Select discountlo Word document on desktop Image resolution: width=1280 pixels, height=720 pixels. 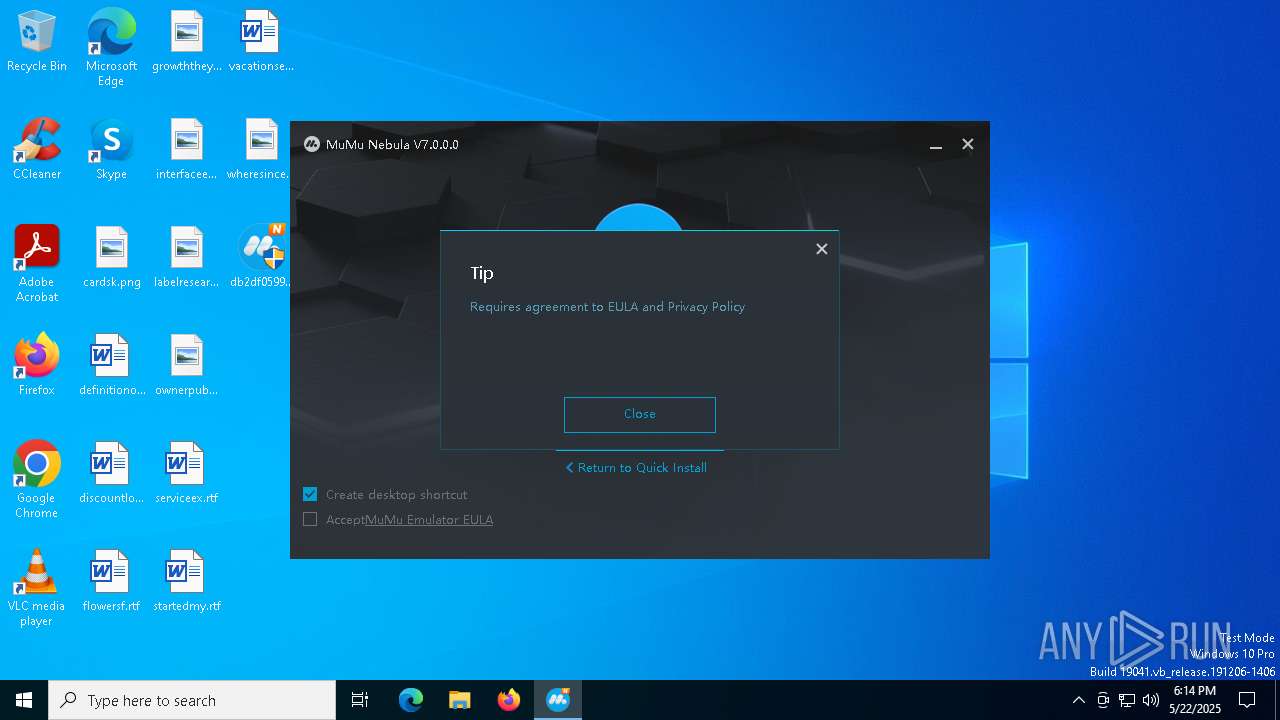(111, 474)
